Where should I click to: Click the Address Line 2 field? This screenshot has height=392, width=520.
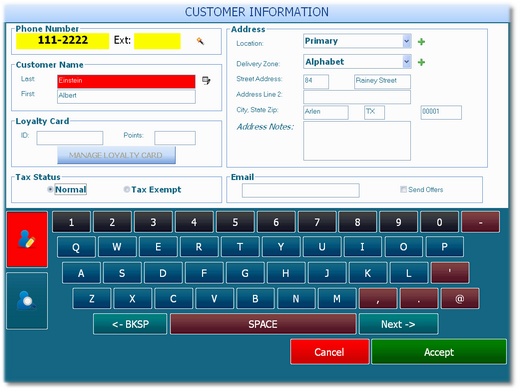tap(357, 97)
